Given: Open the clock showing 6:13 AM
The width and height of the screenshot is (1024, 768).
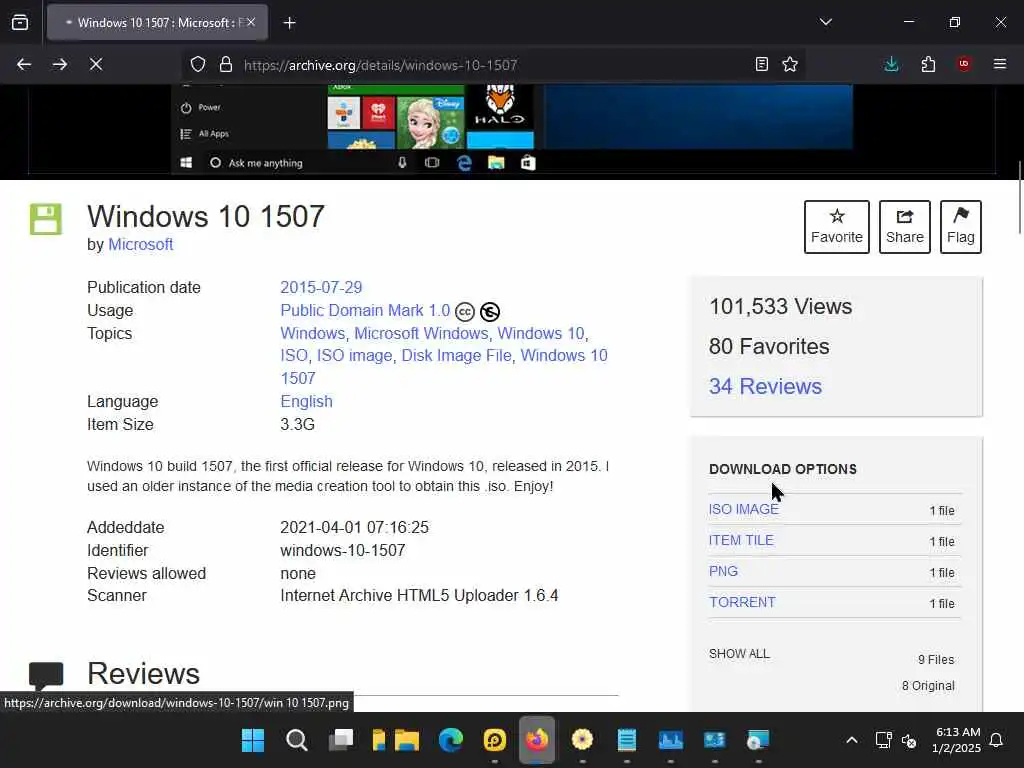Looking at the screenshot, I should click(x=957, y=740).
